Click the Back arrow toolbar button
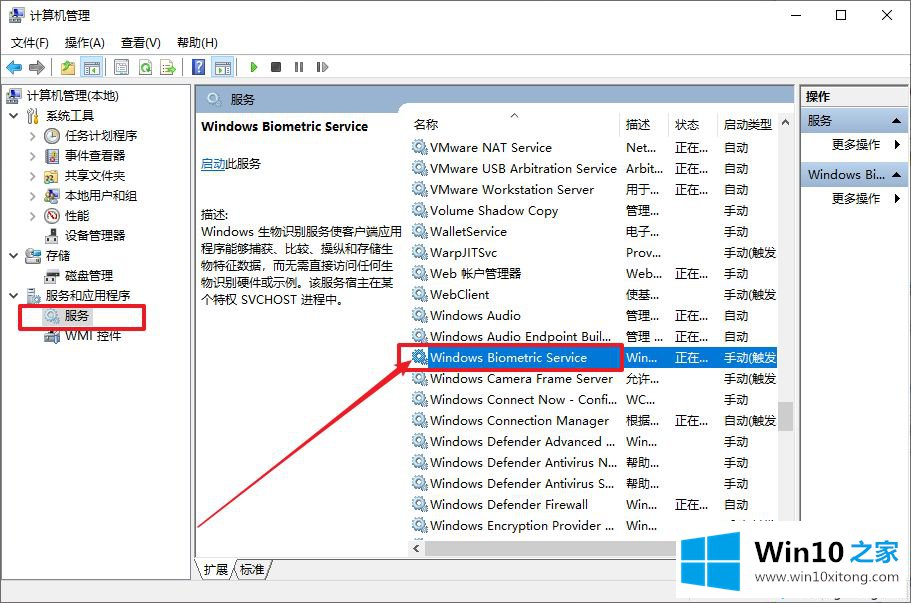 (14, 67)
